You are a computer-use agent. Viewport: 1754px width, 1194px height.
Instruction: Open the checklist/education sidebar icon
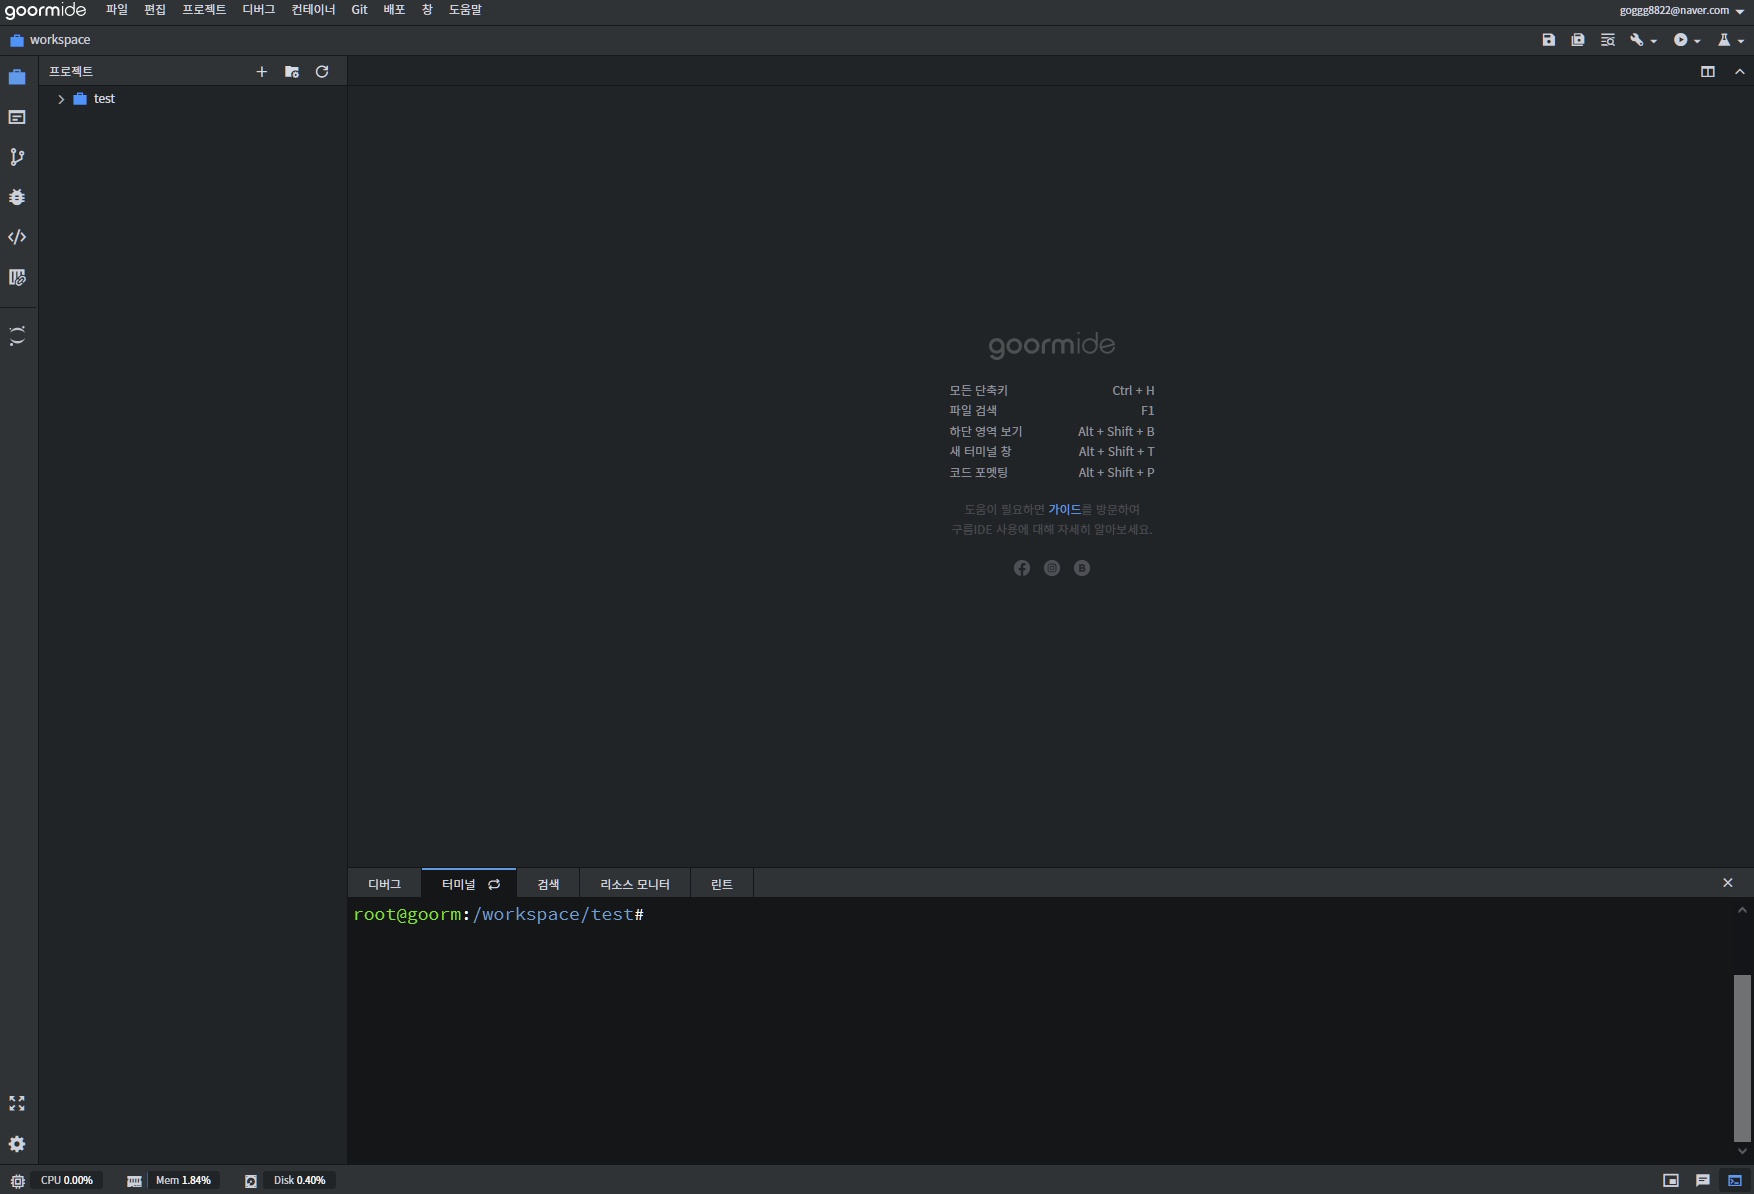17,277
